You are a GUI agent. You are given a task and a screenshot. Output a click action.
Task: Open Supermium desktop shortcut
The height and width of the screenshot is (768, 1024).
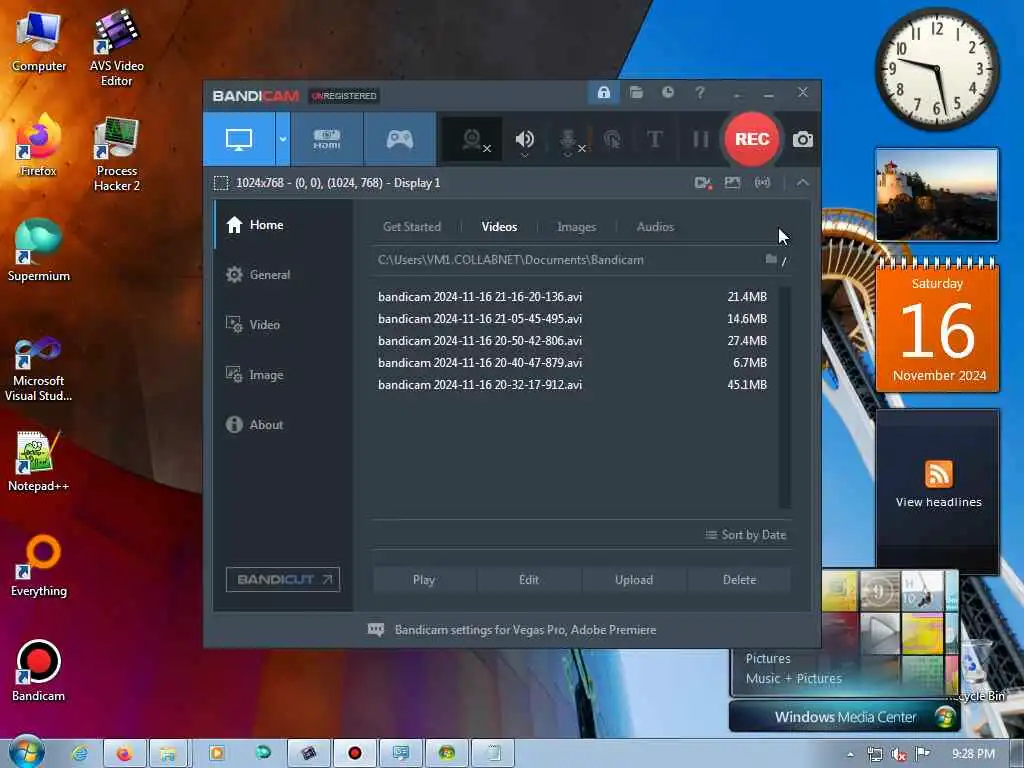(x=39, y=250)
